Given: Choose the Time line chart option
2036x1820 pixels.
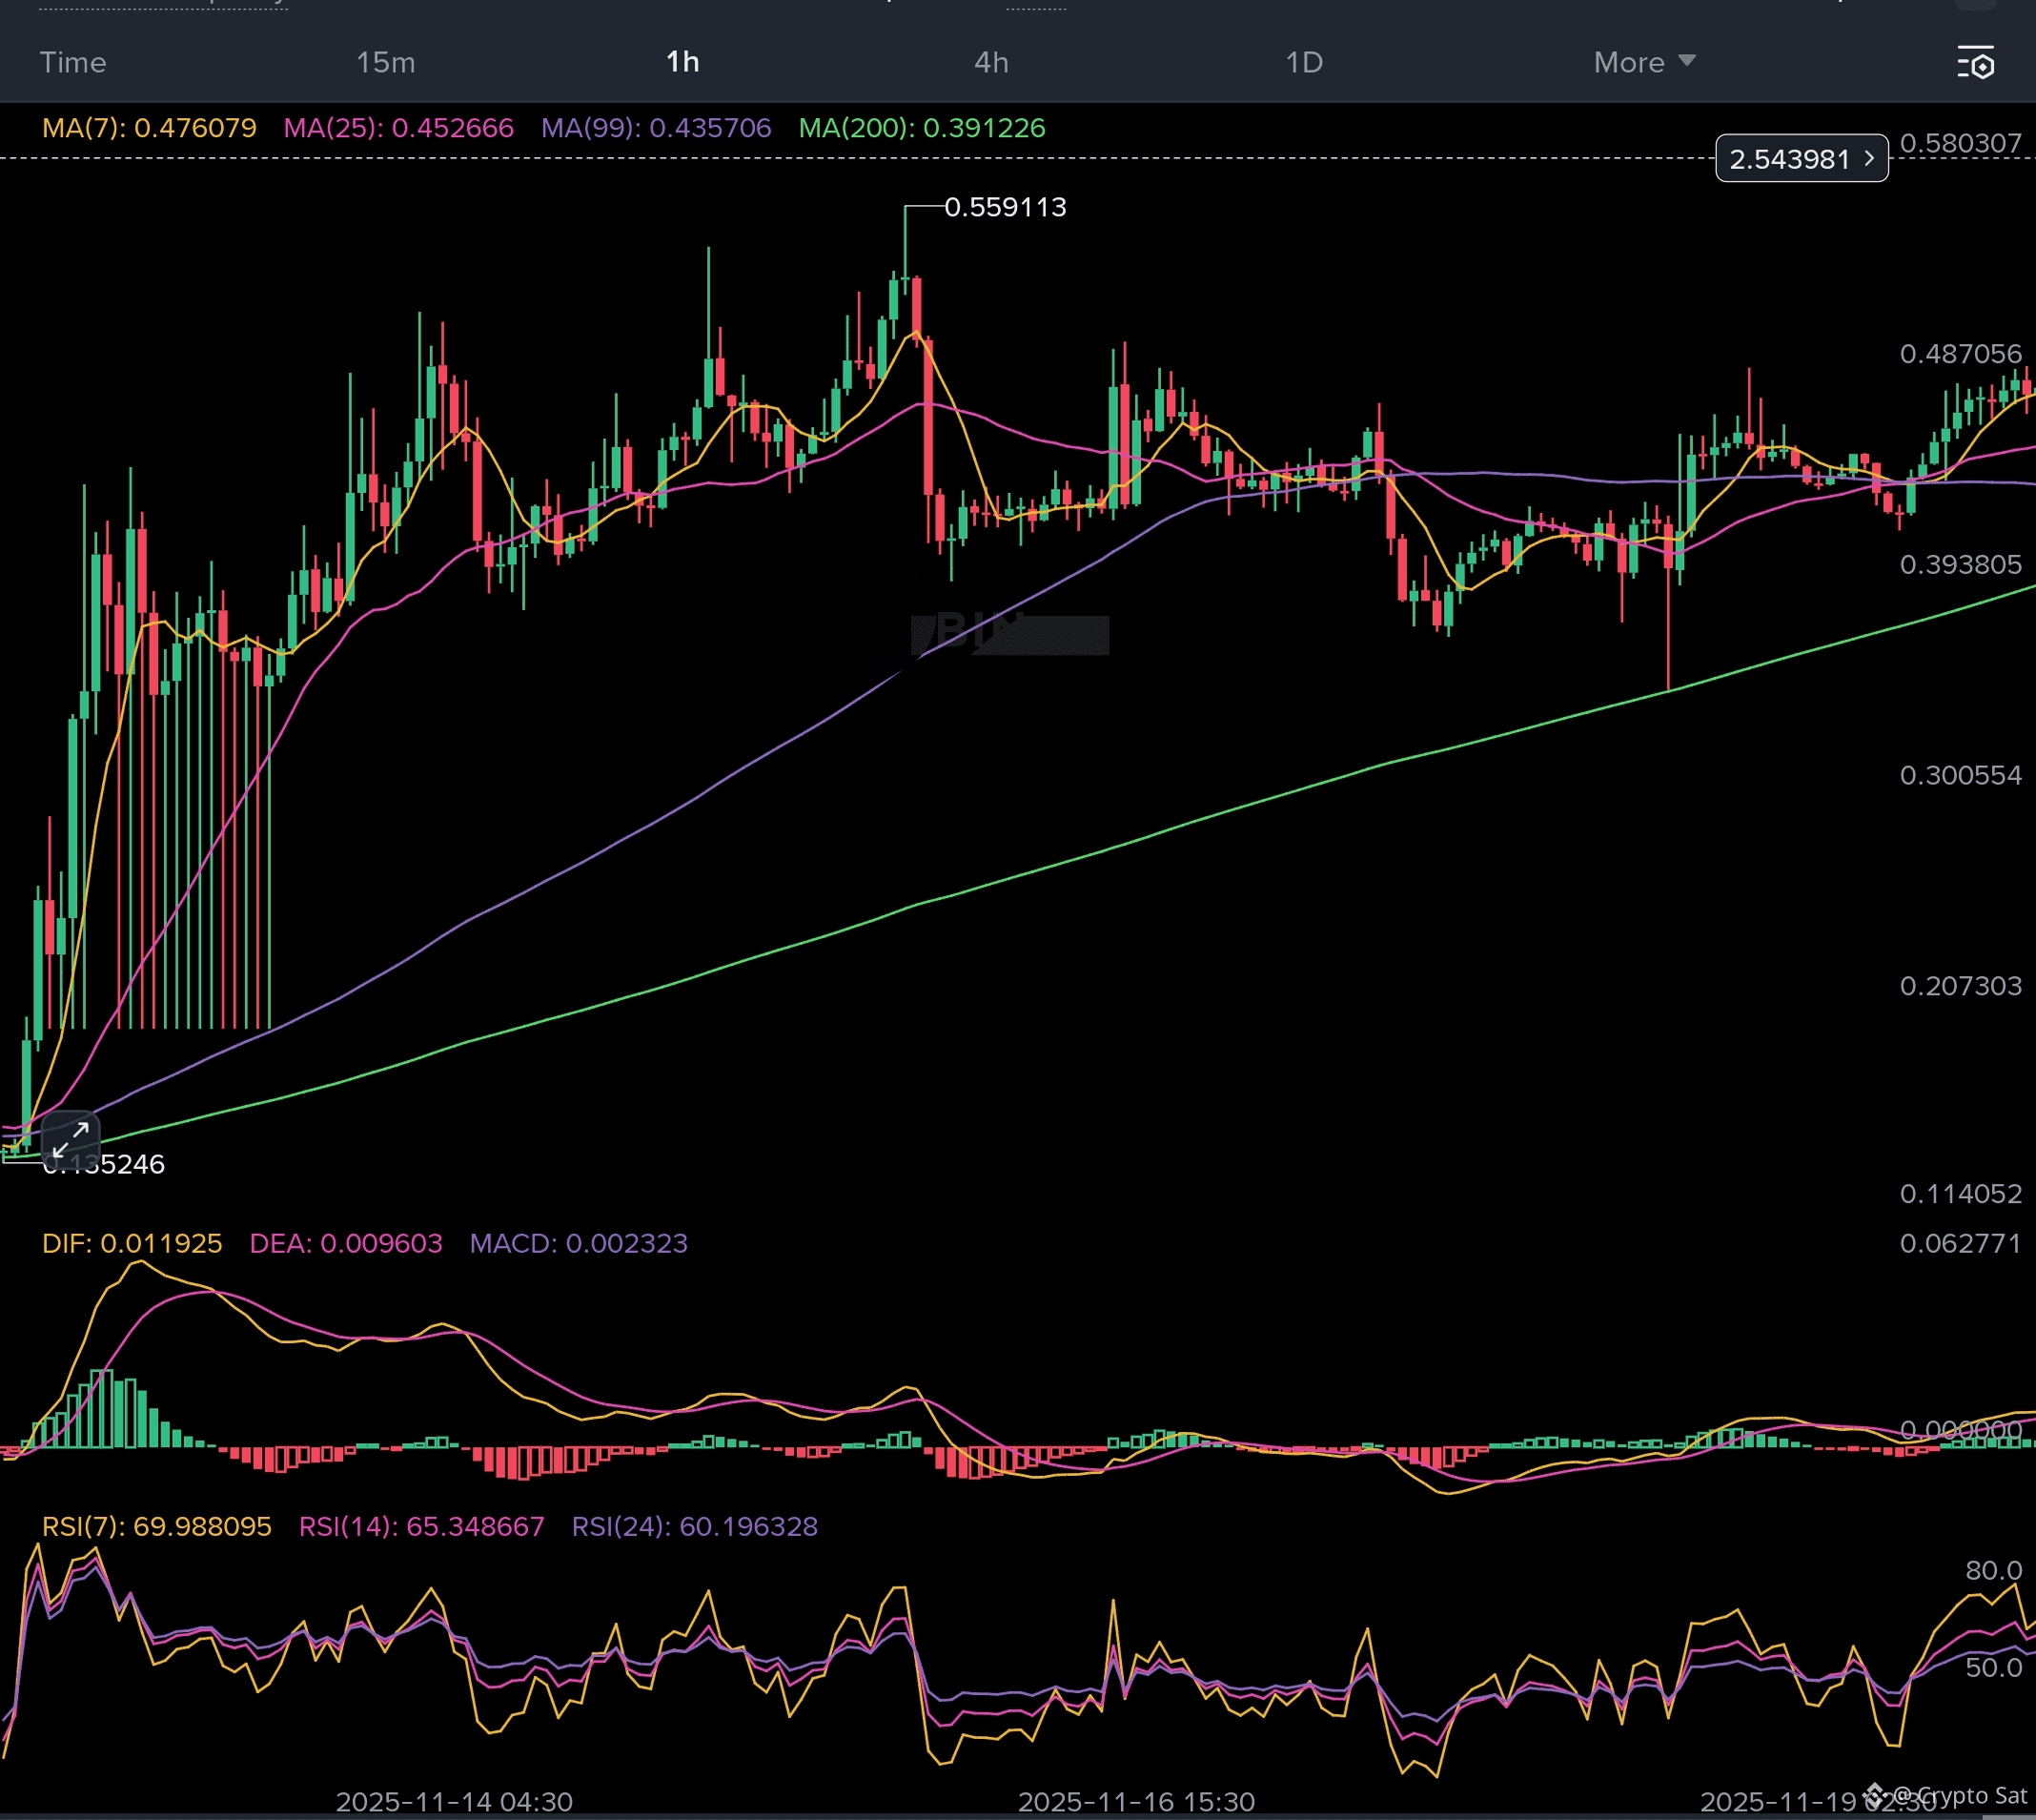Looking at the screenshot, I should pos(73,63).
